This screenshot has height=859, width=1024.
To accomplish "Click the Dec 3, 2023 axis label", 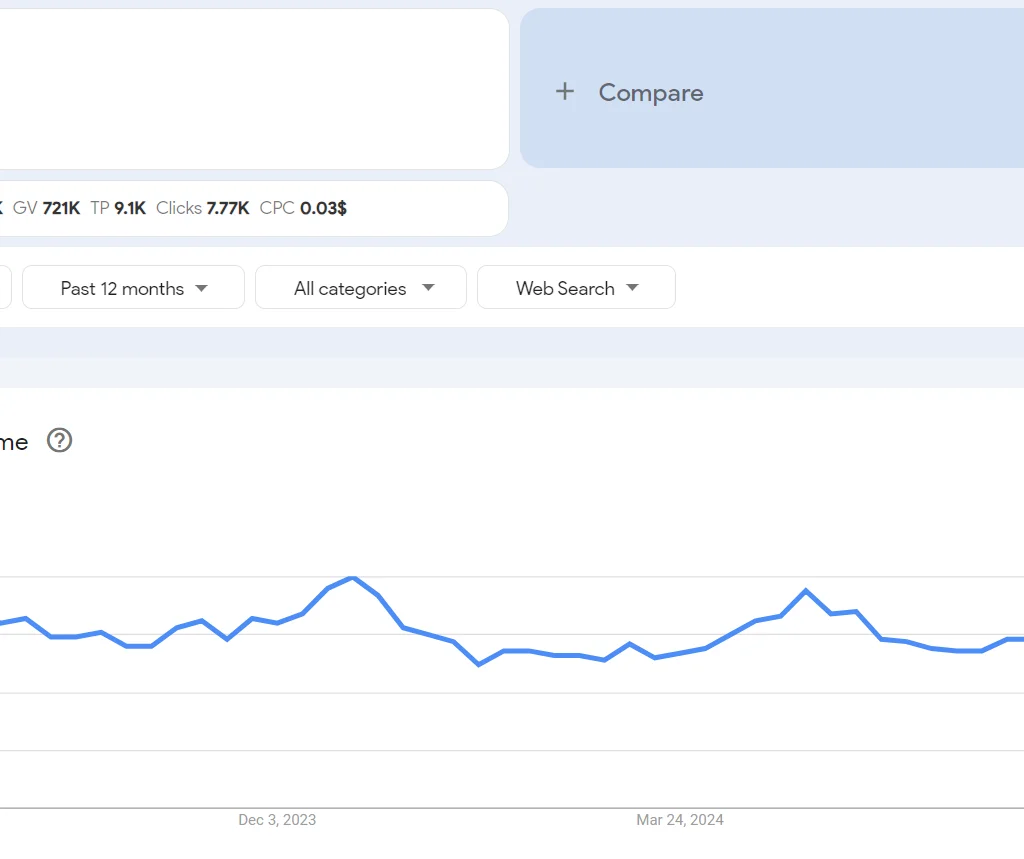I will click(276, 820).
